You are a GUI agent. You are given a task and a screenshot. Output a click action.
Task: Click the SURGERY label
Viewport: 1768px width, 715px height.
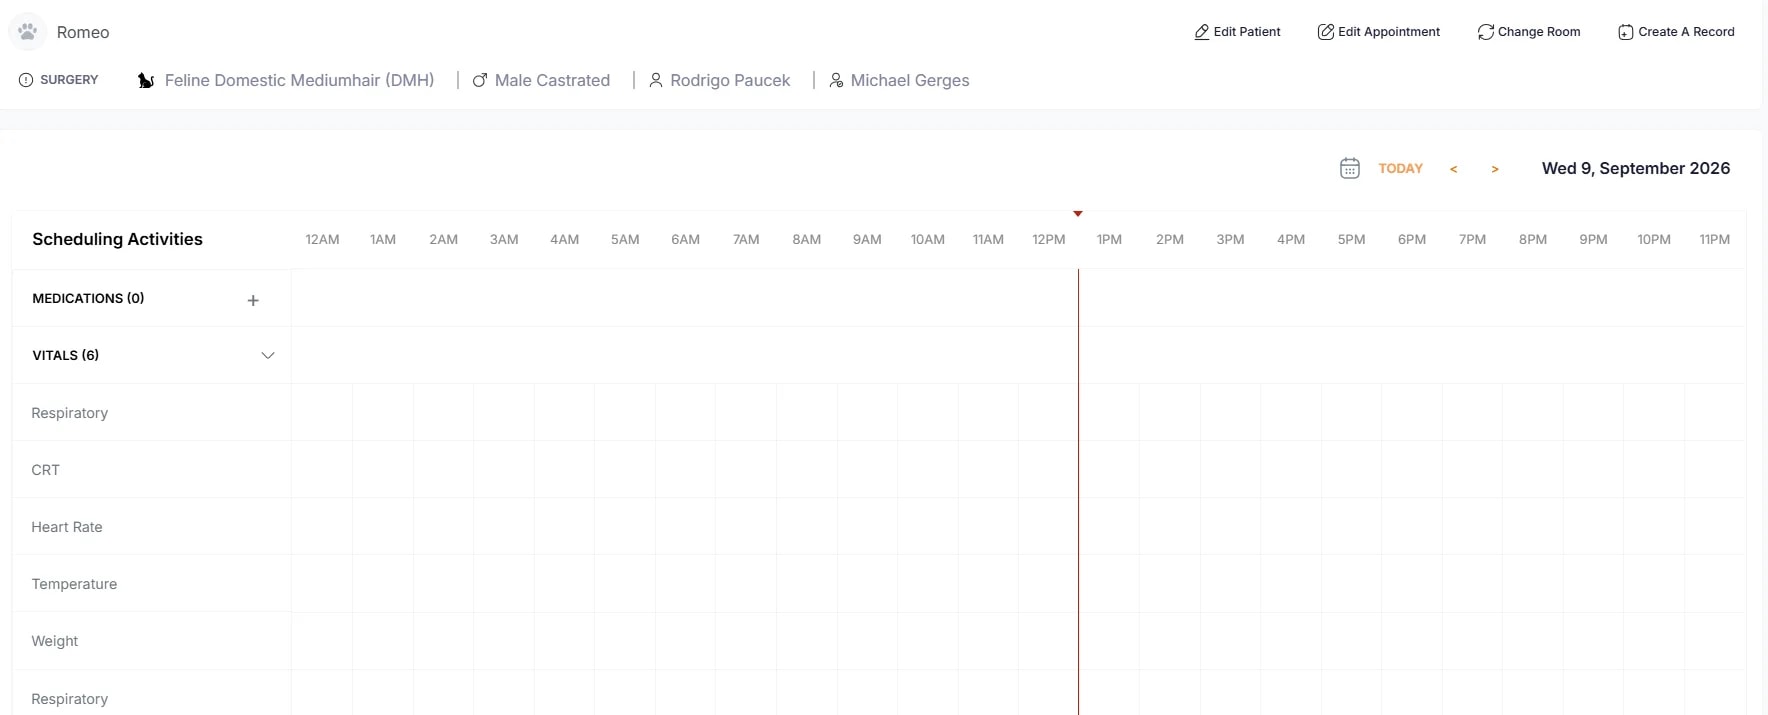tap(69, 80)
